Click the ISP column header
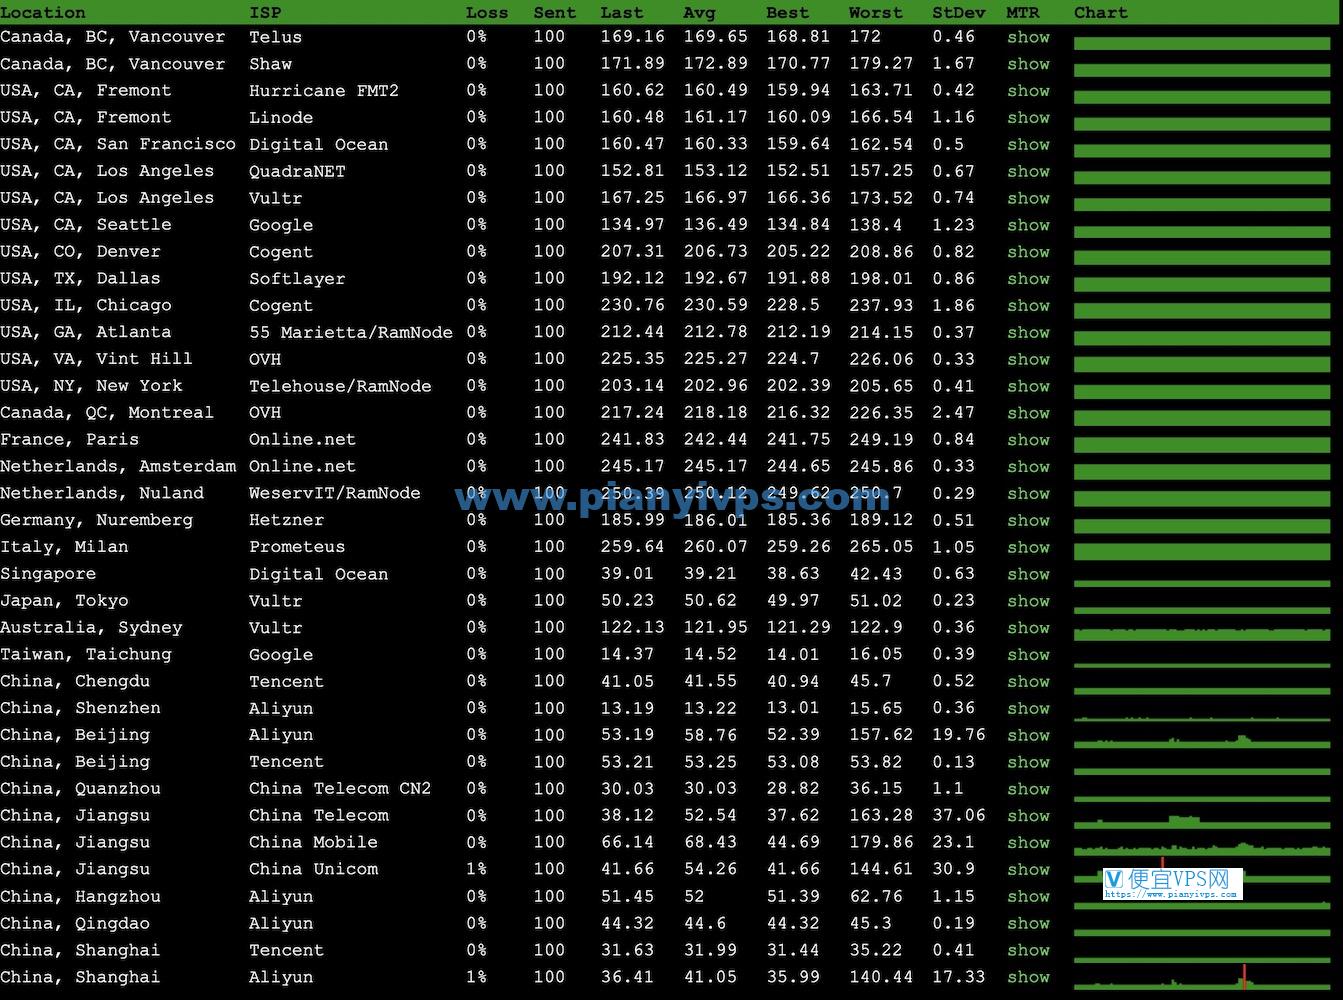 coord(265,13)
